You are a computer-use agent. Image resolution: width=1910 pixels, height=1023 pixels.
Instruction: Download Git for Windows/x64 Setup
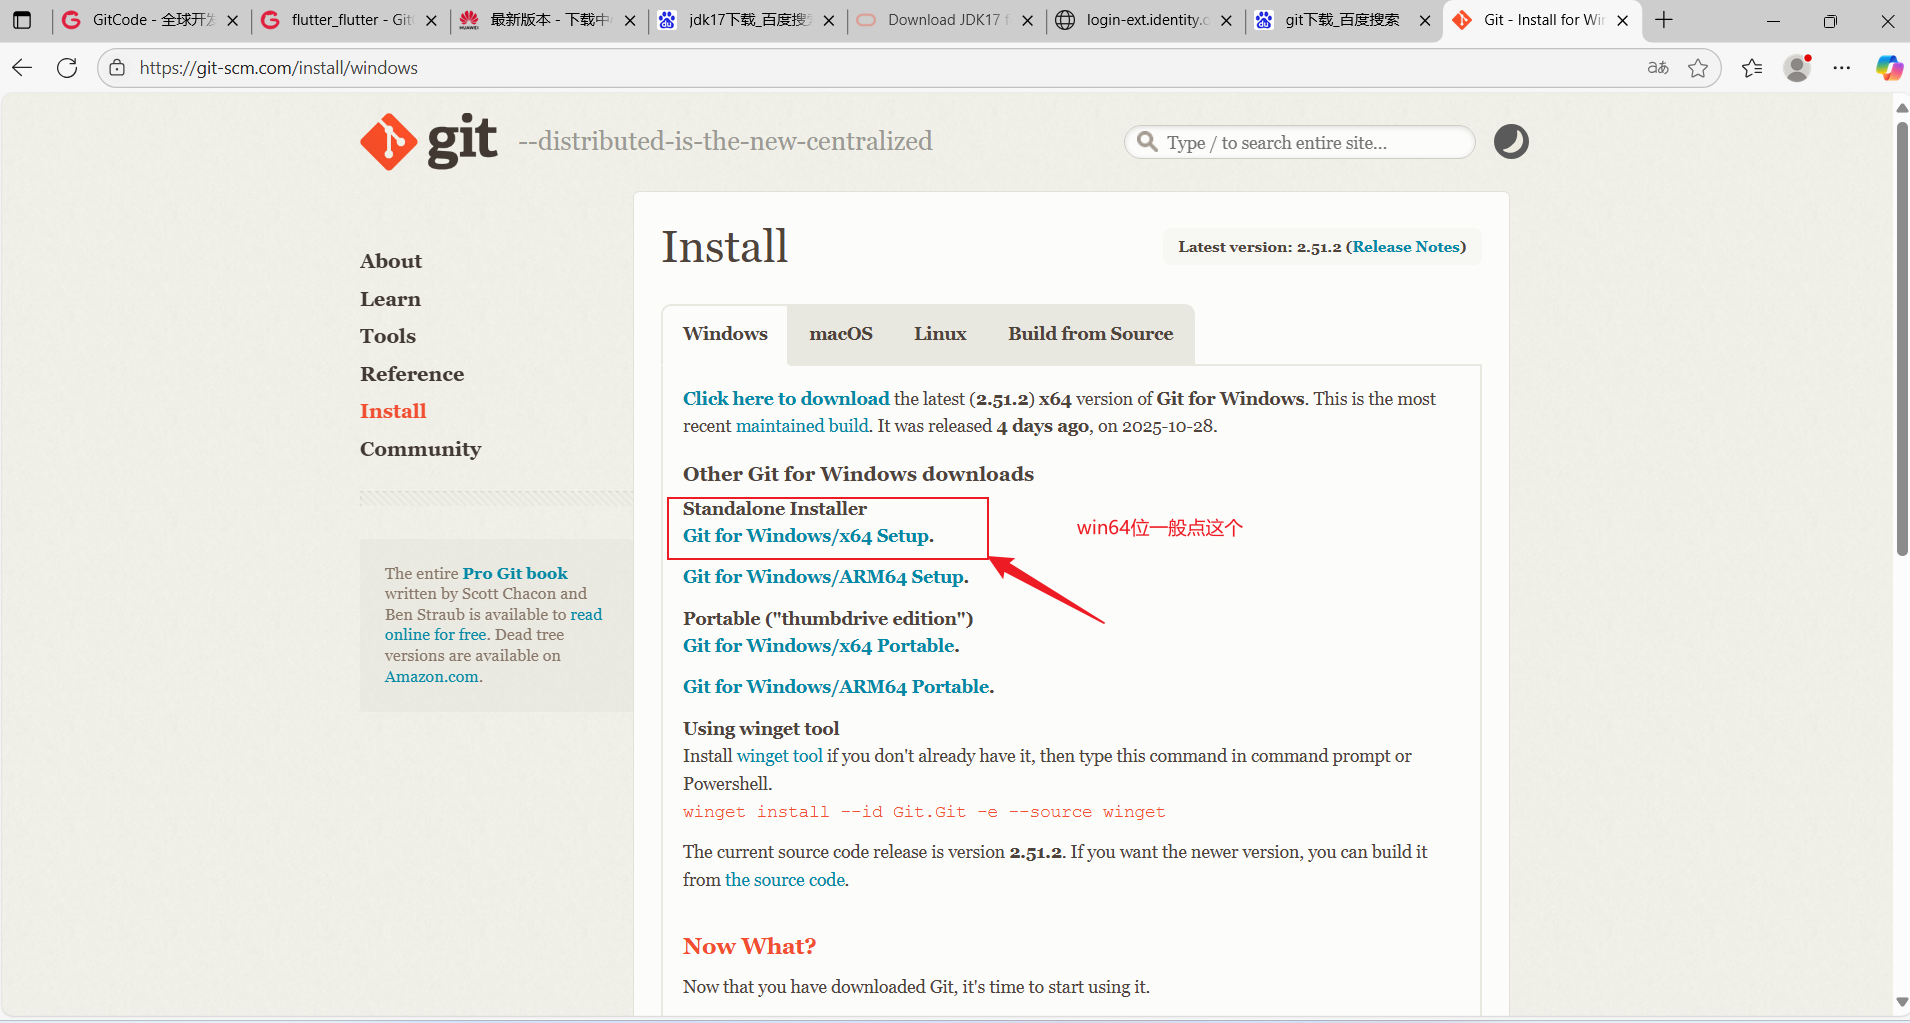pos(806,536)
